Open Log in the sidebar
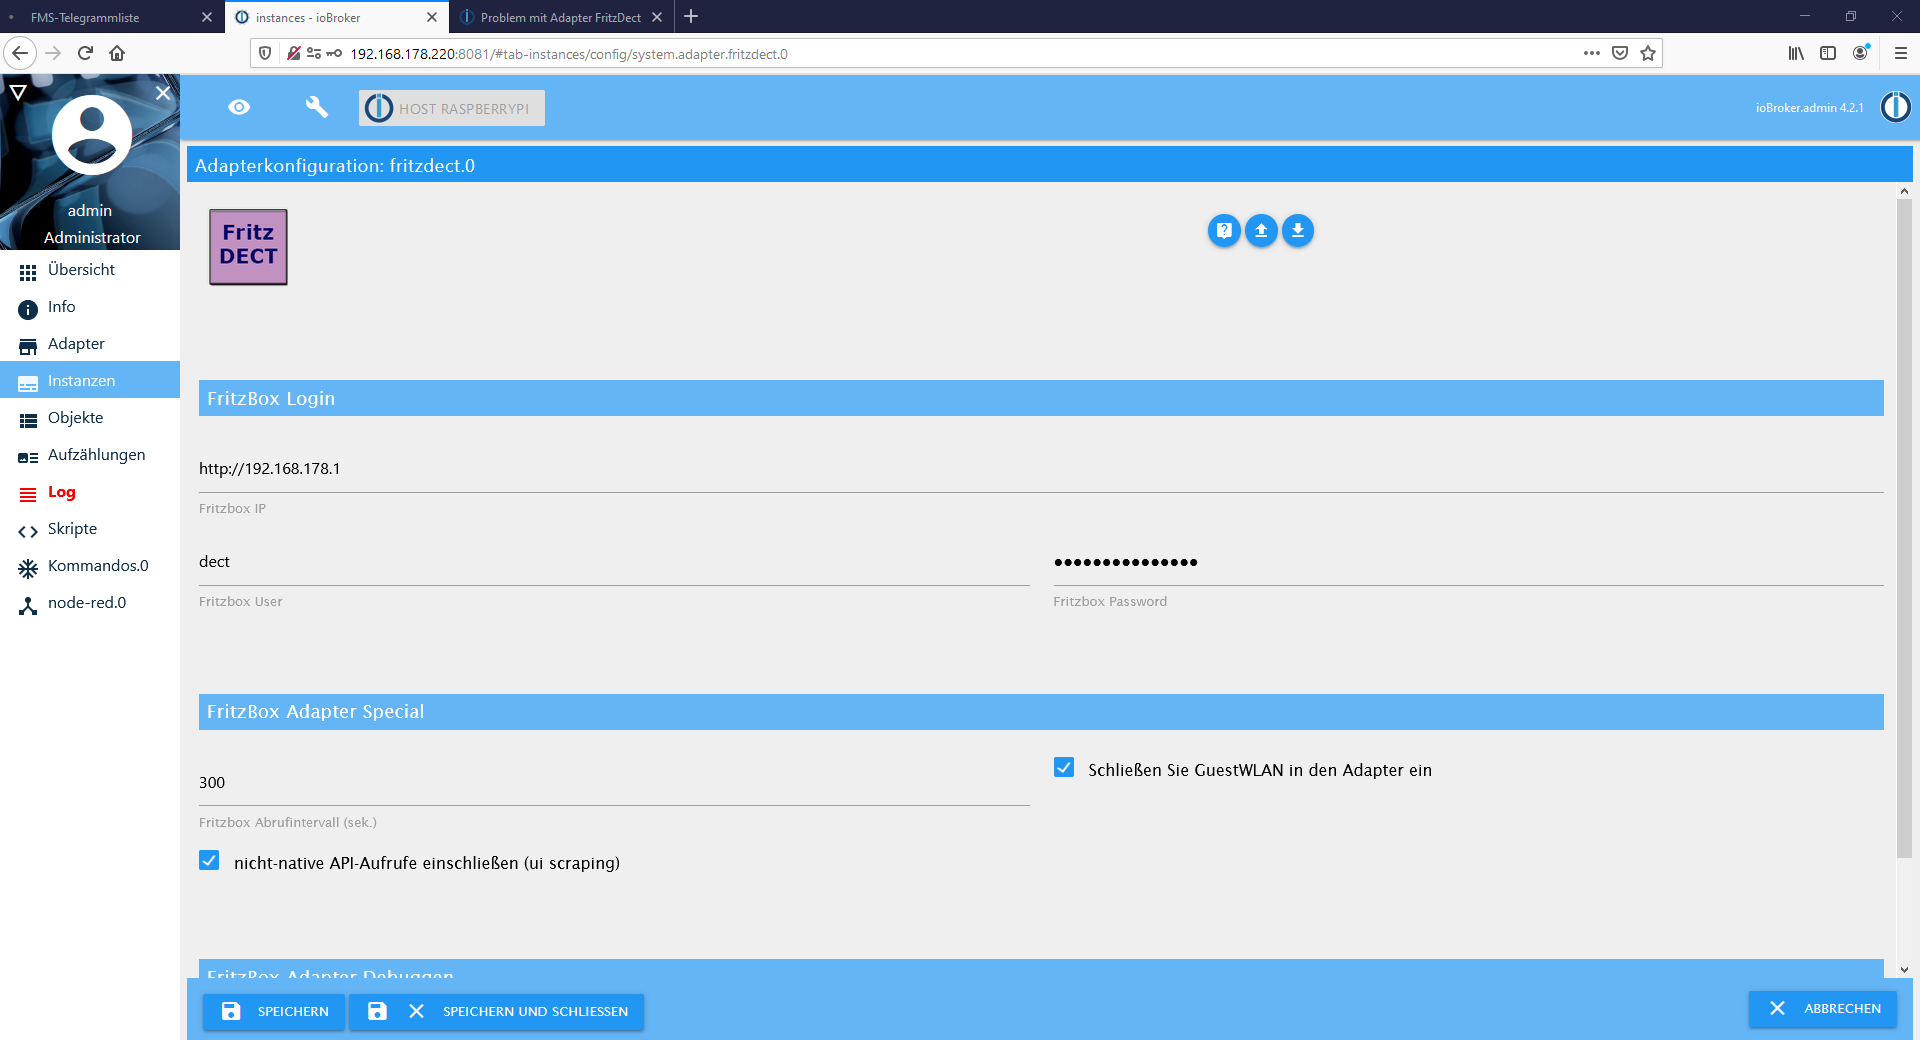 click(90, 492)
